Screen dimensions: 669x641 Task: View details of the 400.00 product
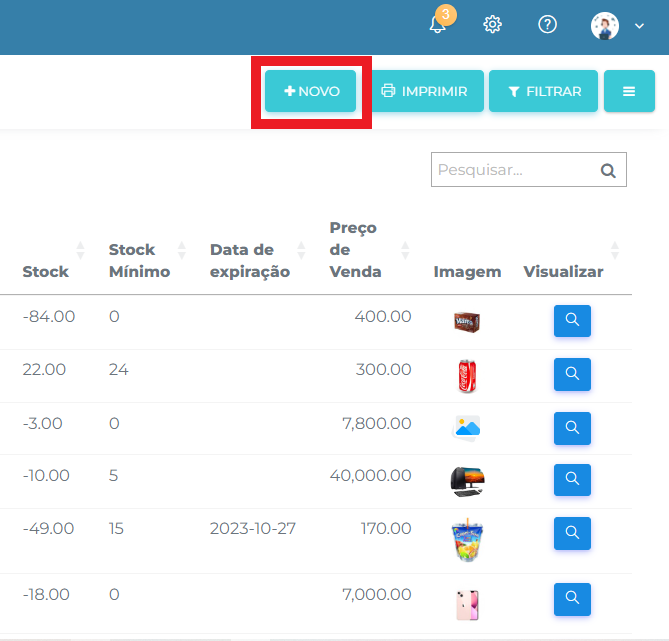pyautogui.click(x=572, y=321)
